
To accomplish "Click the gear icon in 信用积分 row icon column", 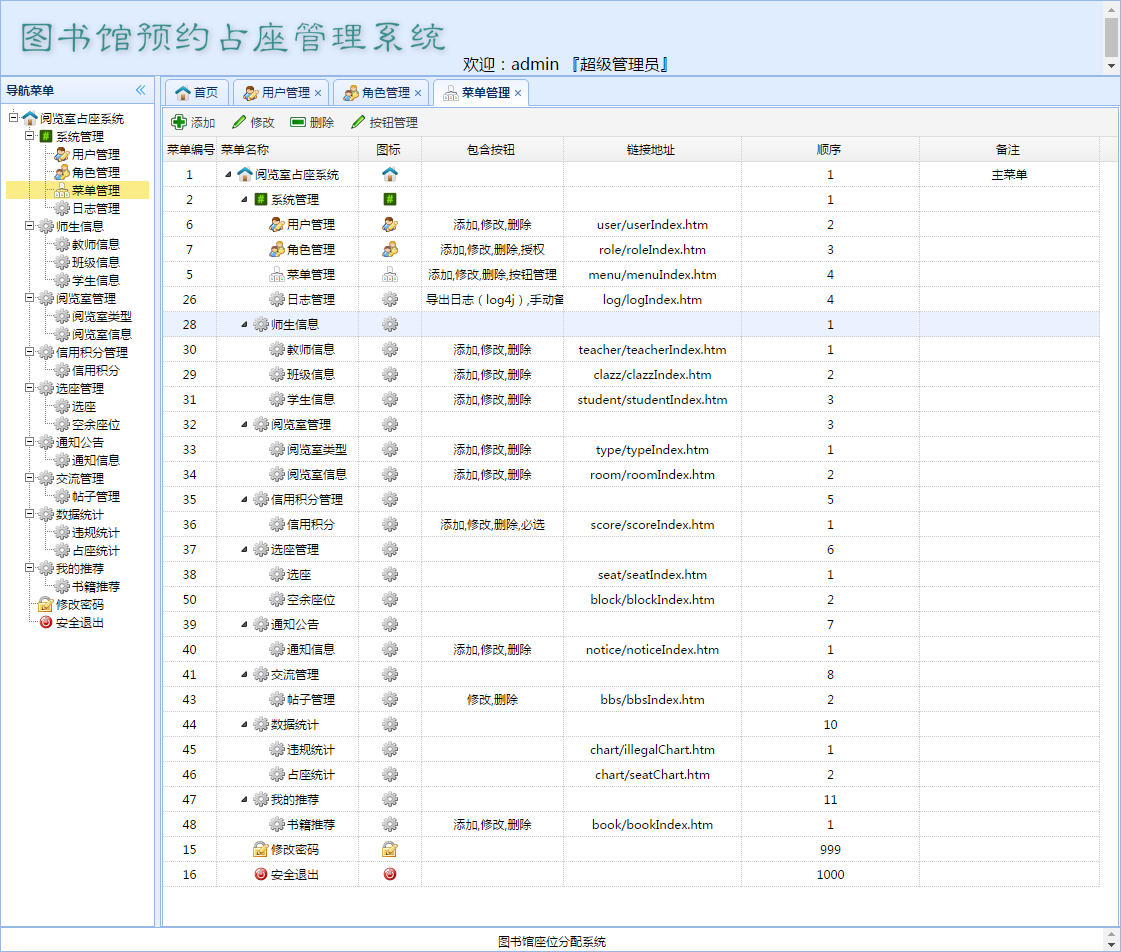I will click(x=390, y=525).
